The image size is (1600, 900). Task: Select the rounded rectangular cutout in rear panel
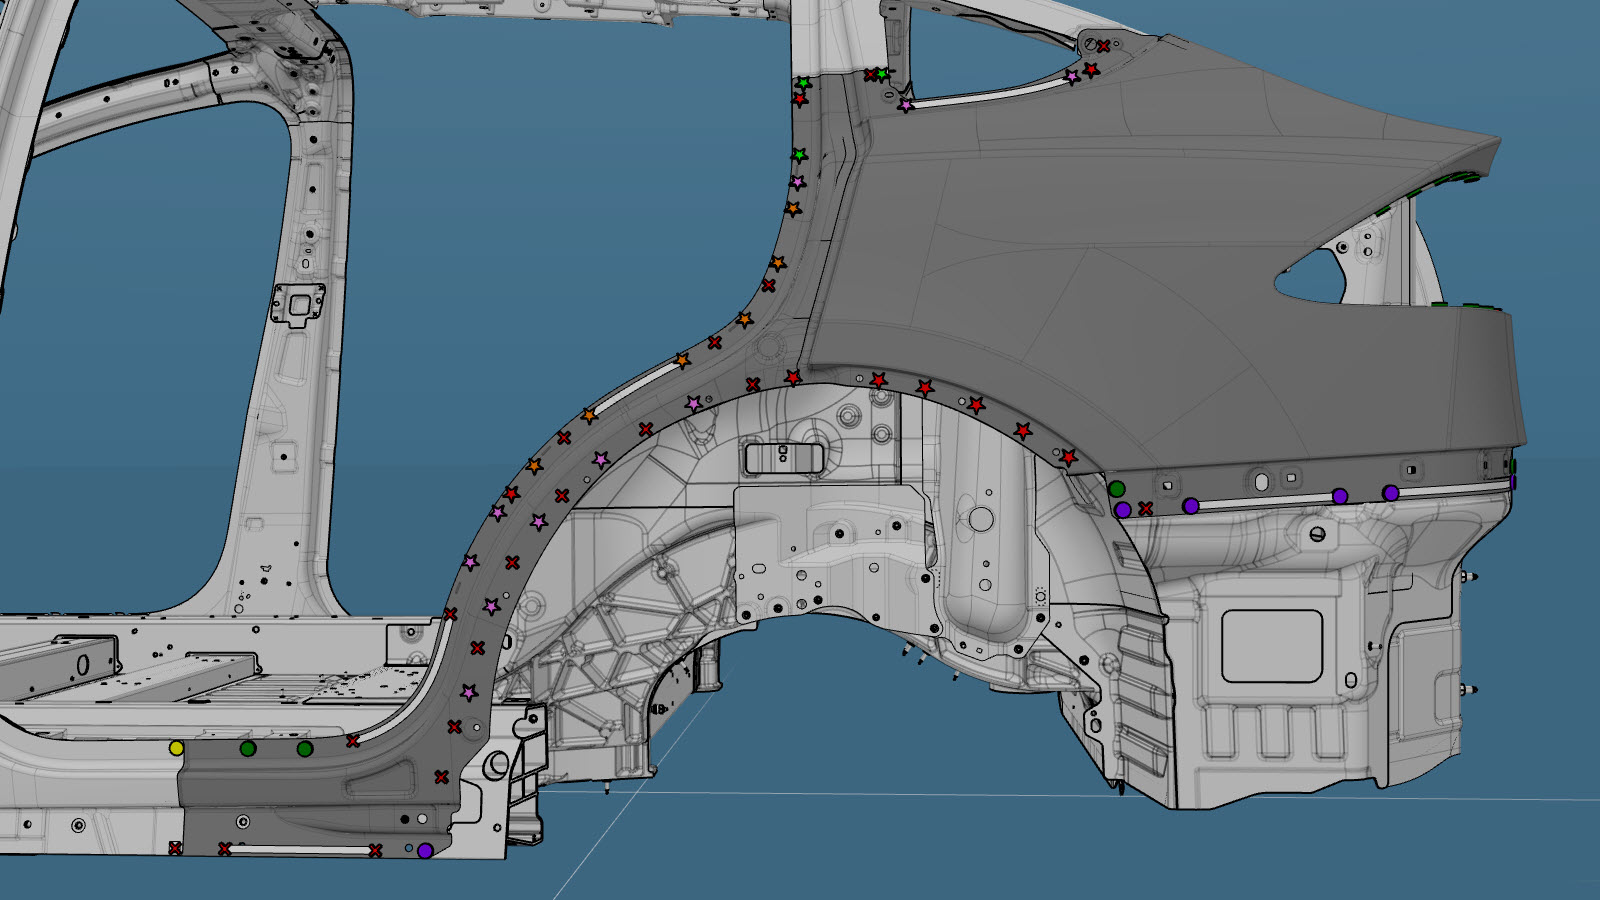tap(1271, 646)
